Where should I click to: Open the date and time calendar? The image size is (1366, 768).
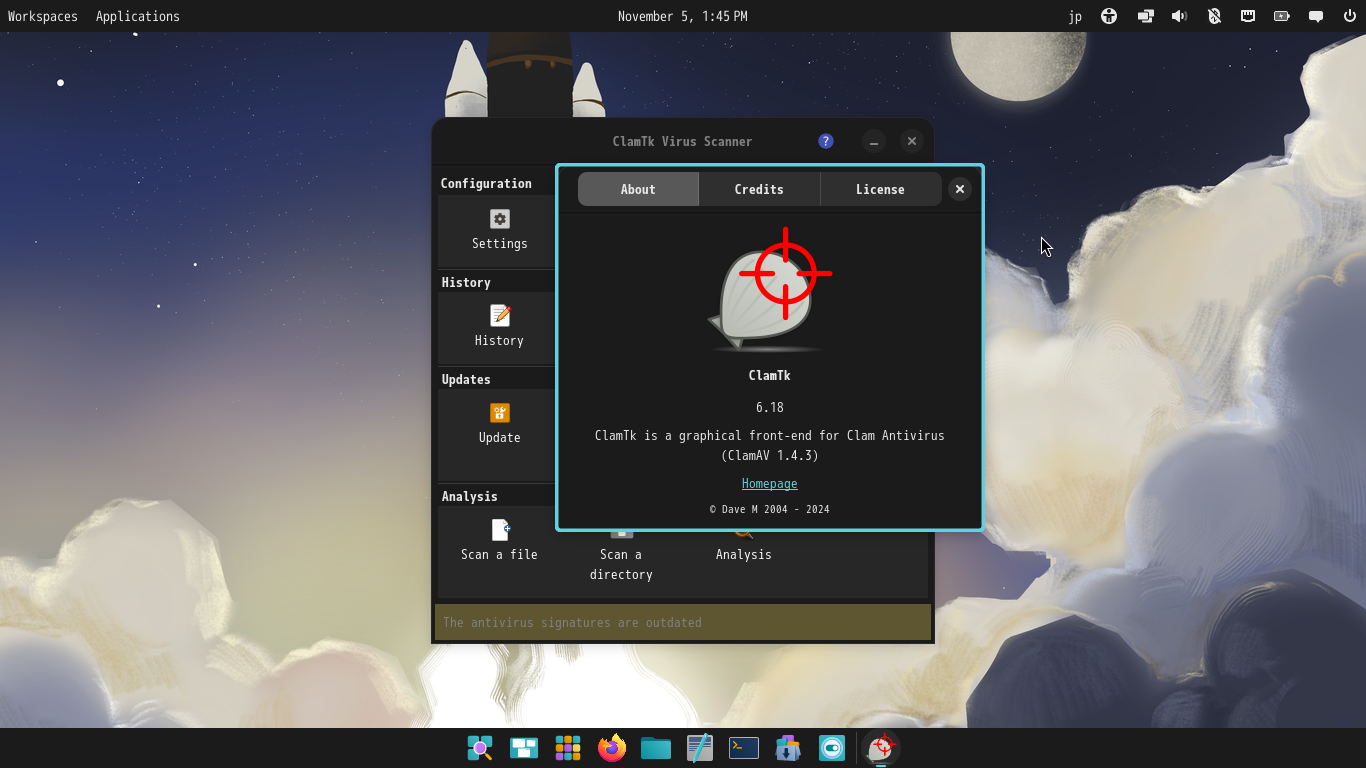(x=683, y=16)
